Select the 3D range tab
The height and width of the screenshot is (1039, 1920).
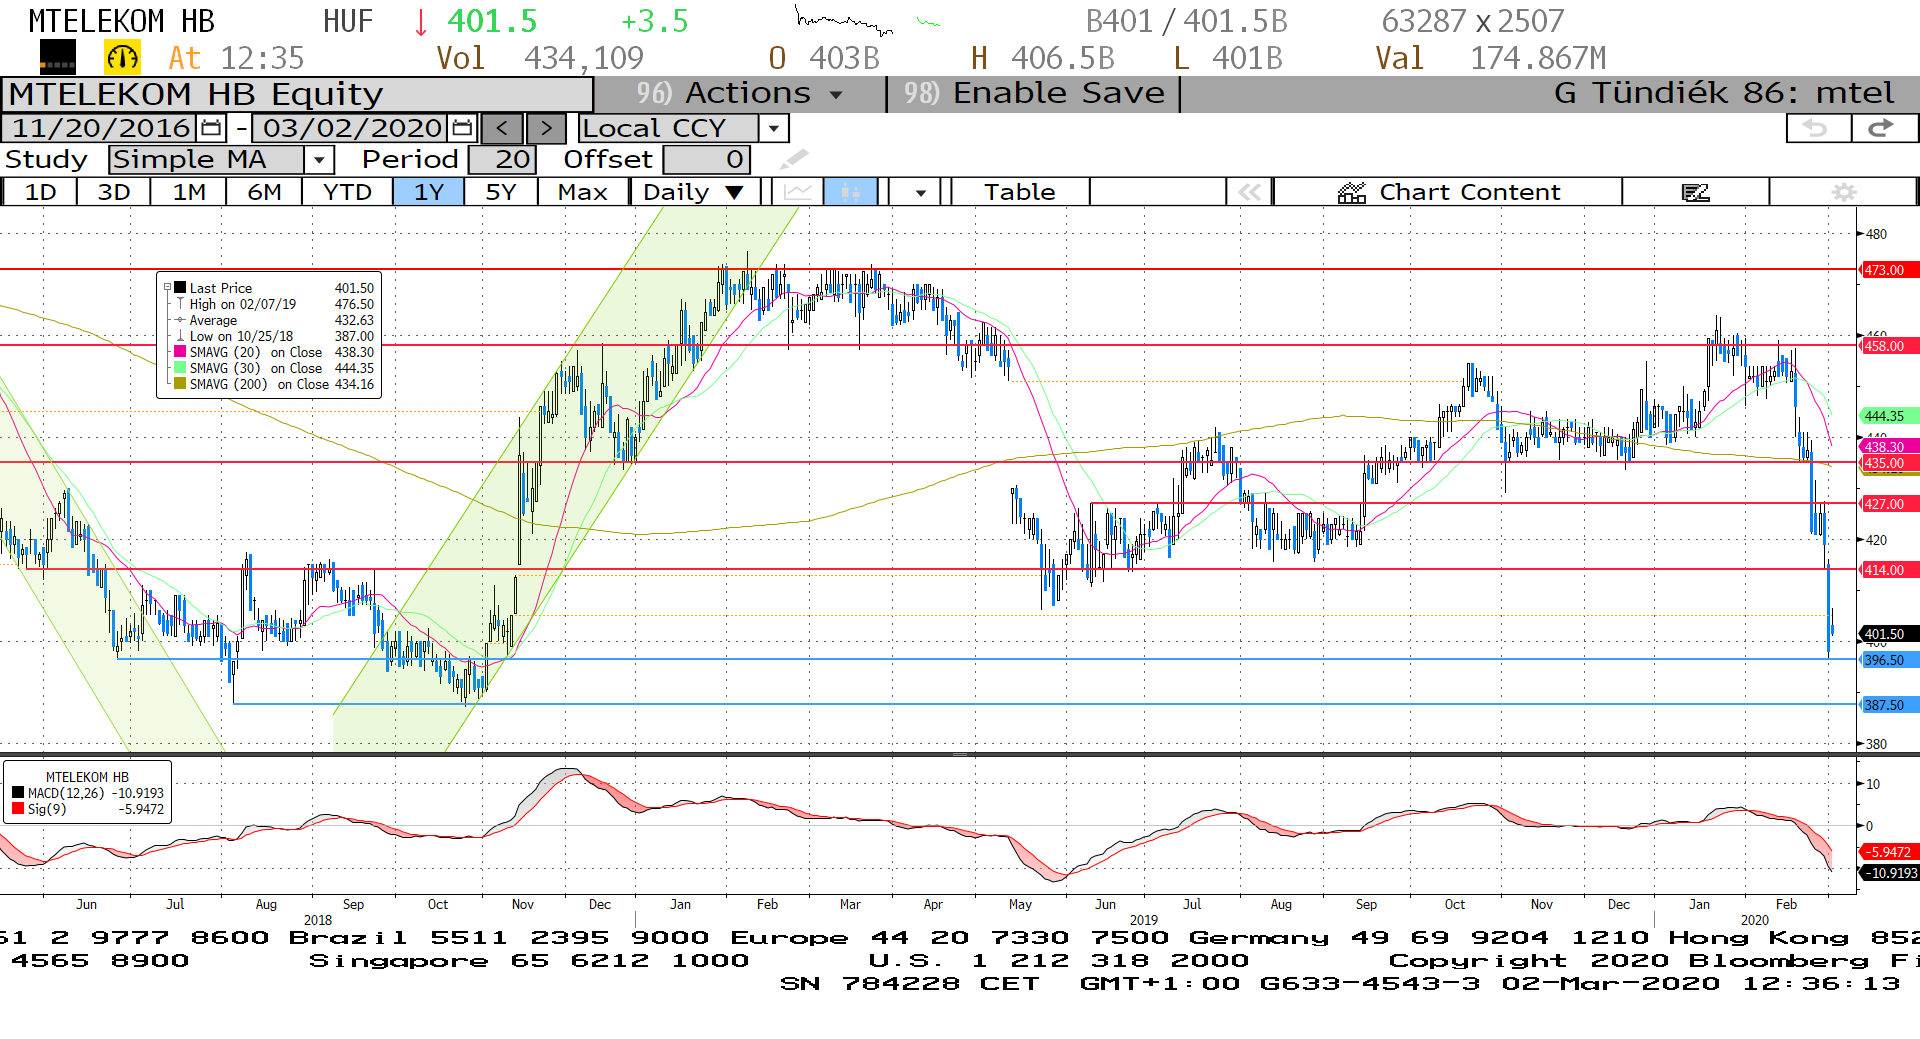click(114, 192)
